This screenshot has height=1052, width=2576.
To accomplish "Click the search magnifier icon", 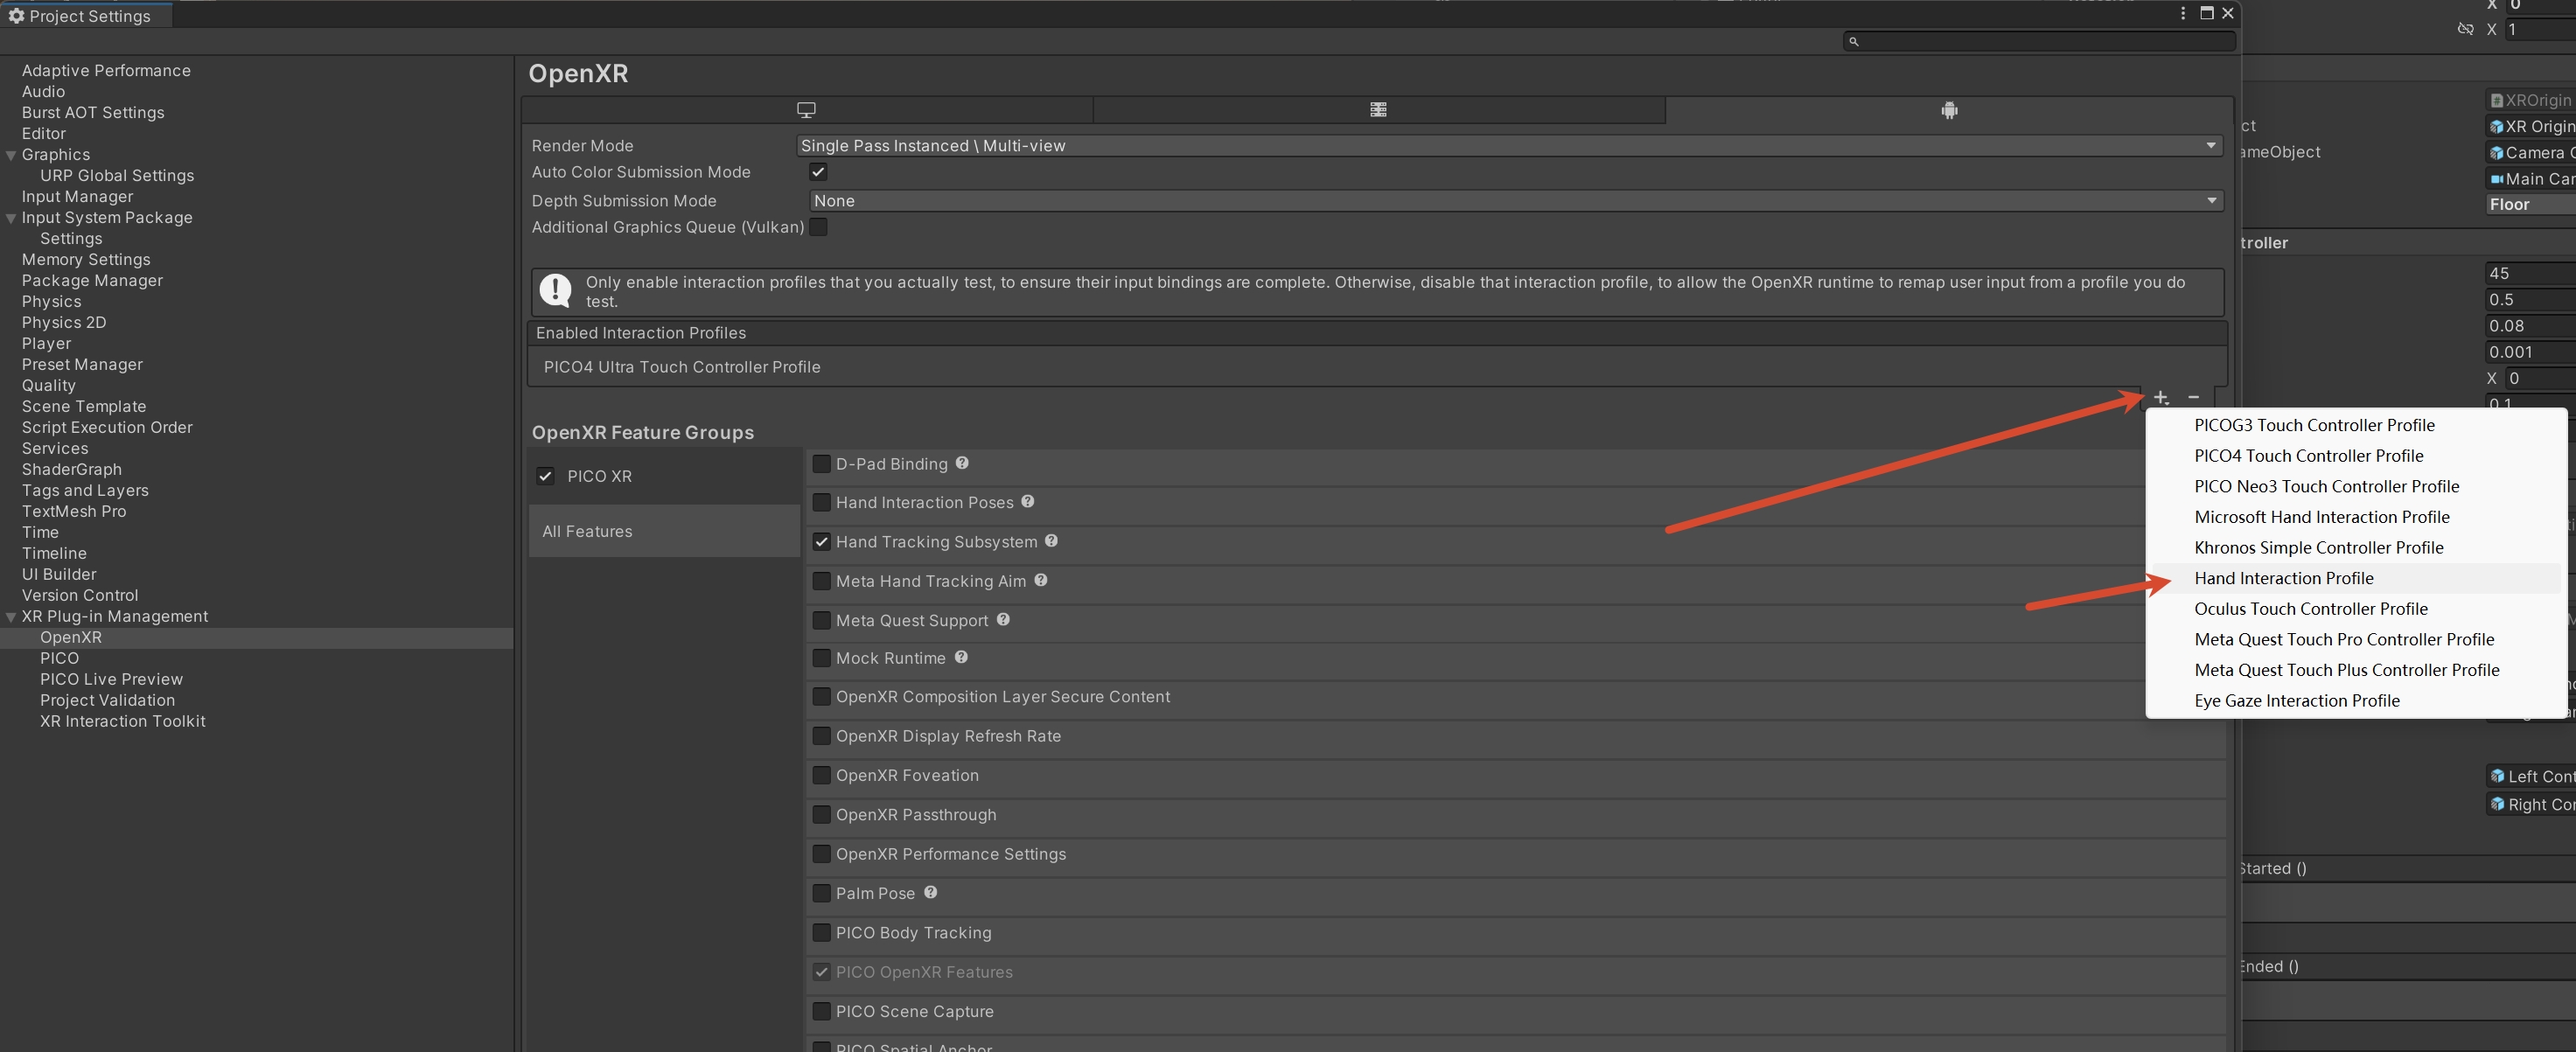I will pos(1854,41).
